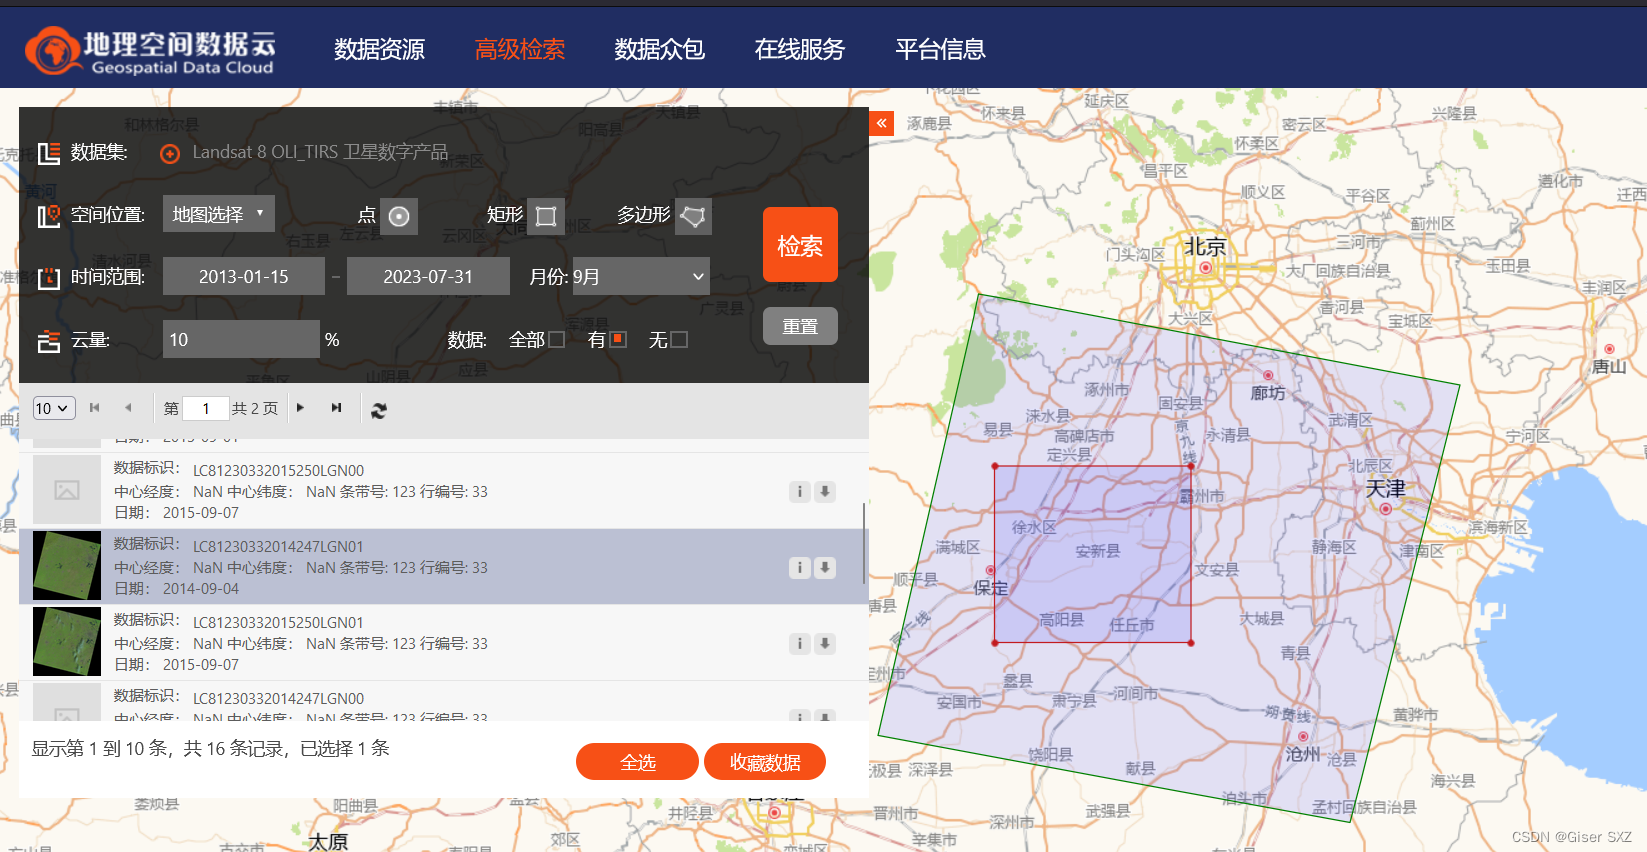Click the Geospatial Data Cloud logo
Screen dimensions: 1647x852
pyautogui.click(x=151, y=50)
